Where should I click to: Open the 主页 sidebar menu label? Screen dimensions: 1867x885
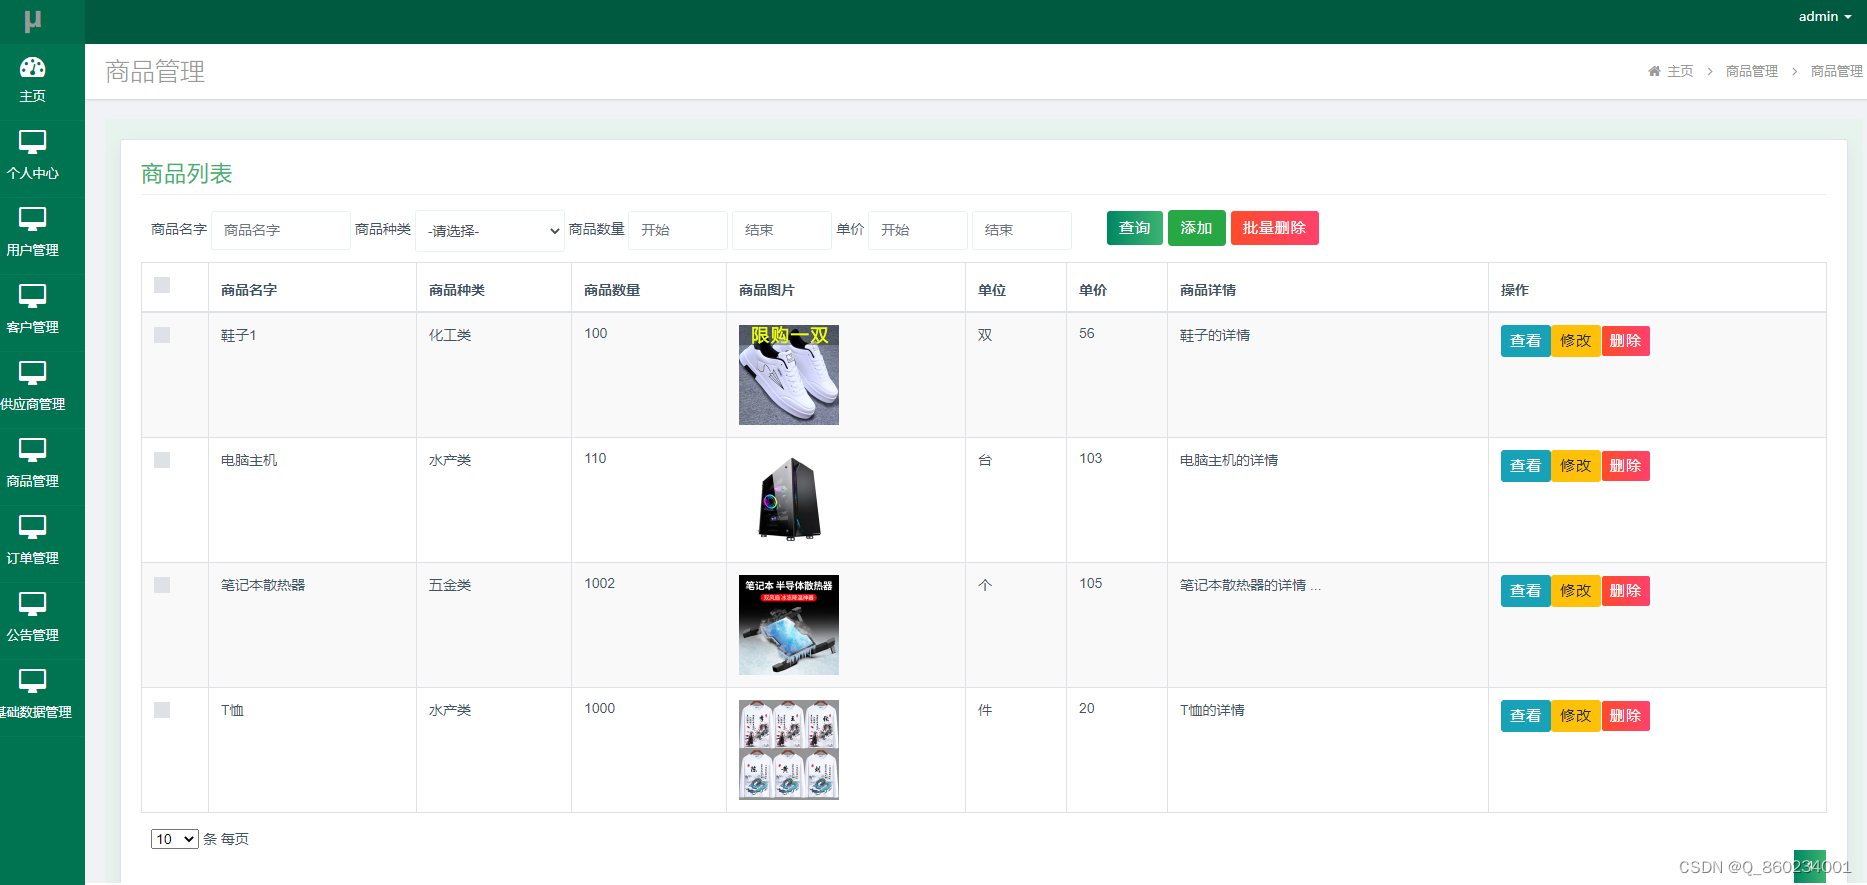[x=33, y=96]
